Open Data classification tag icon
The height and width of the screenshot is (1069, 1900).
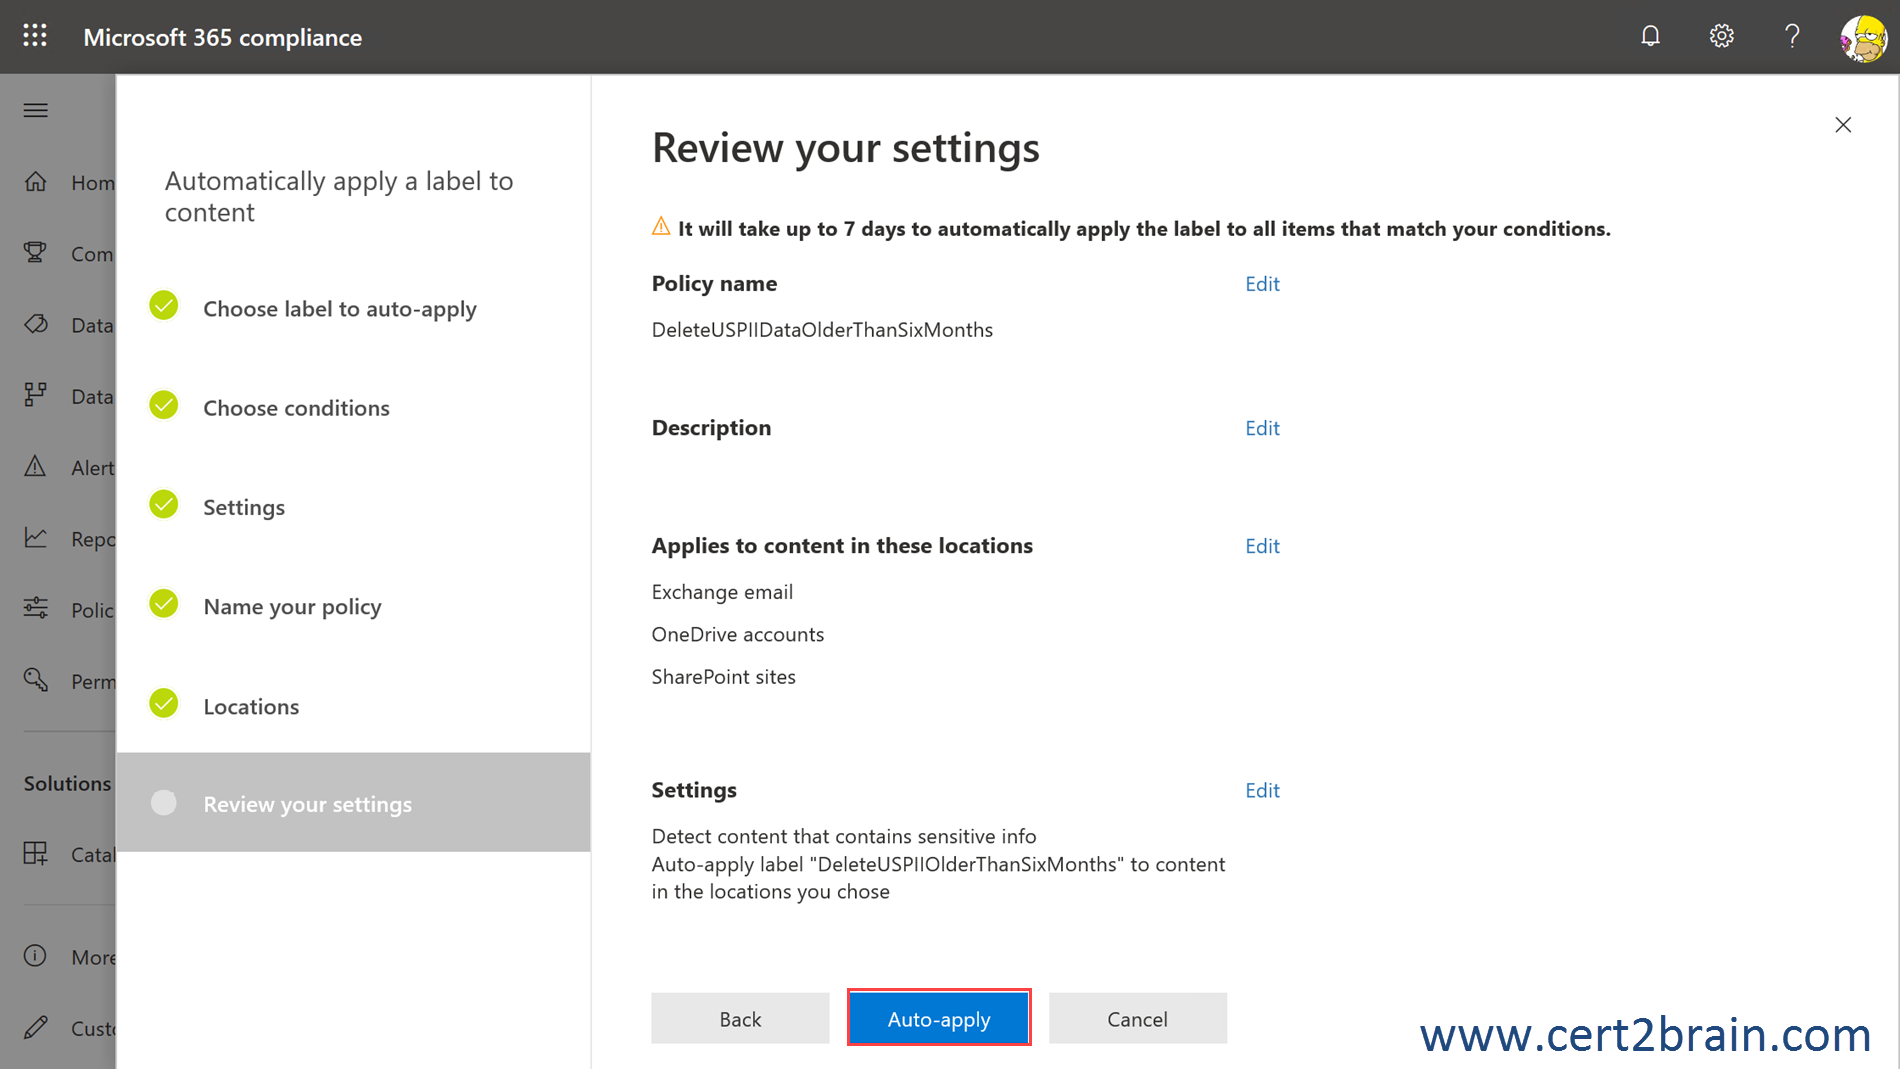(x=36, y=324)
